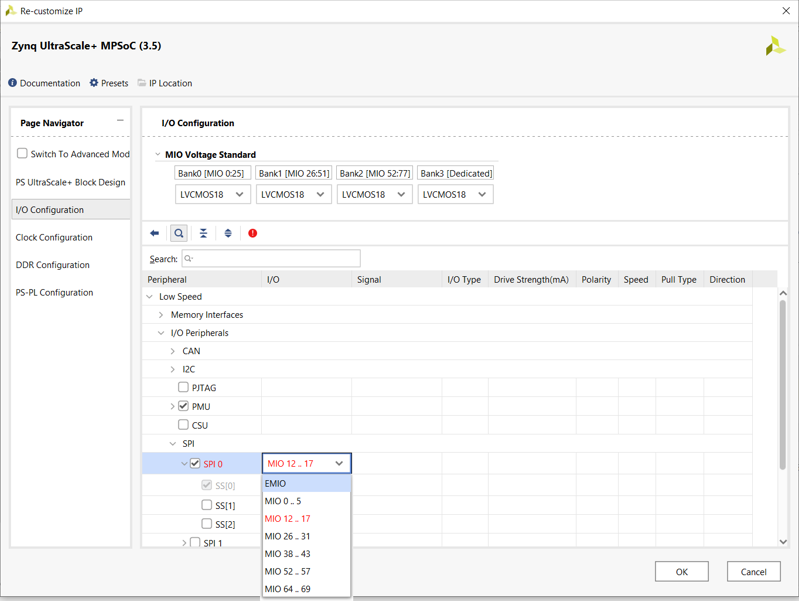Expand the CAN peripheral node

click(172, 351)
